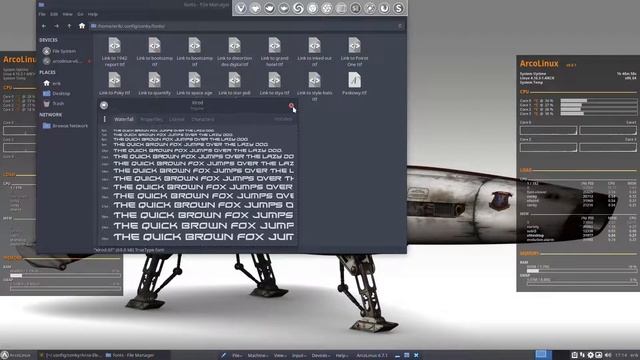Viewport: 640px width, 360px height.
Task: Switch to the terminal task in taskbar
Action: coord(69,355)
